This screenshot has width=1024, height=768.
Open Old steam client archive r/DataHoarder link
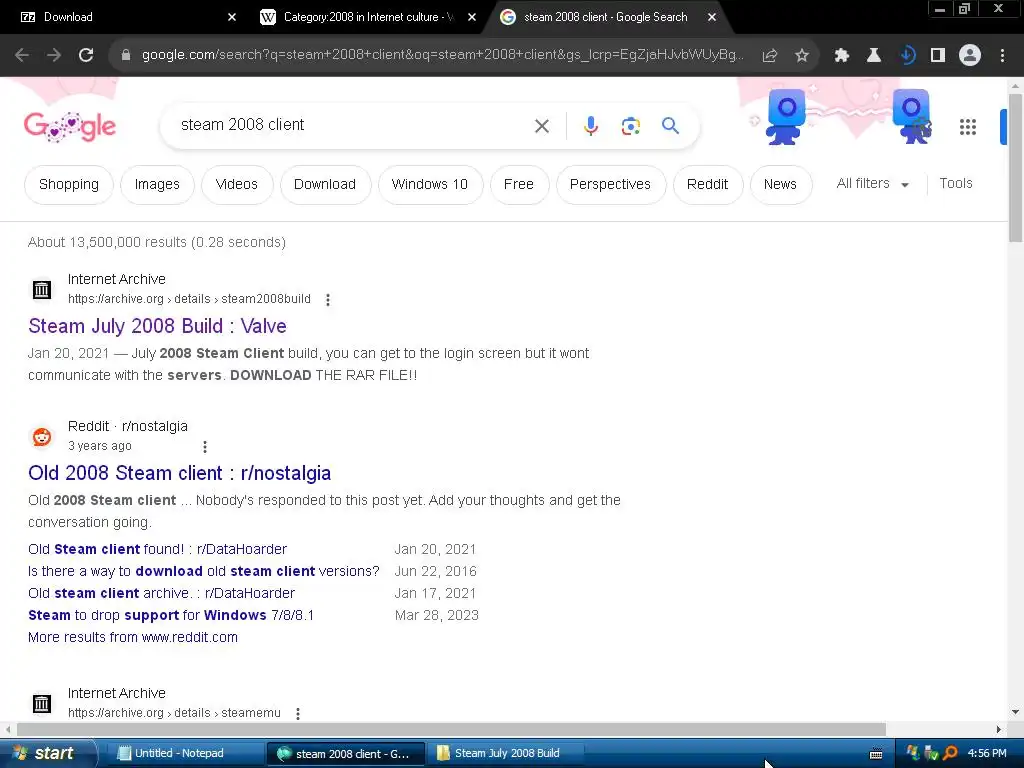pos(161,594)
